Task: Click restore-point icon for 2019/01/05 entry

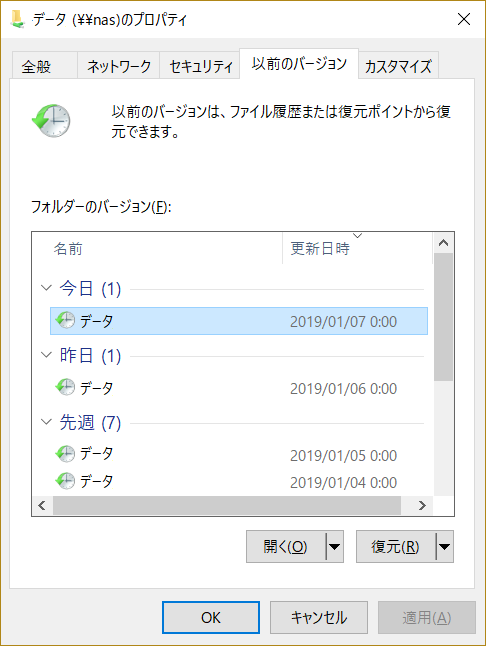Action: tap(65, 454)
